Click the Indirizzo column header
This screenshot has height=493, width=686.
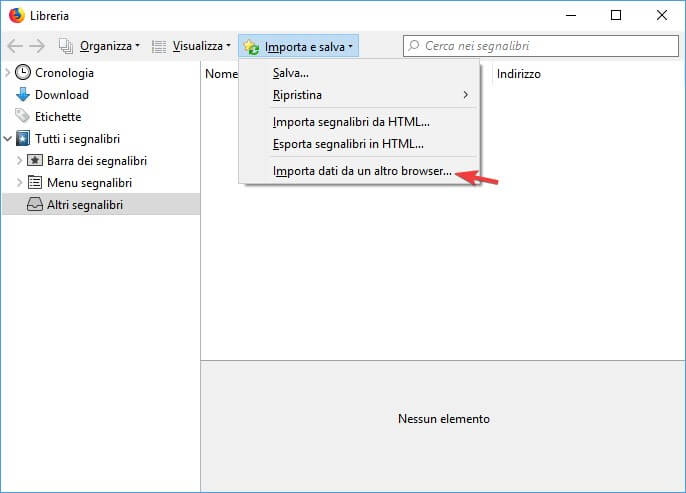518,74
